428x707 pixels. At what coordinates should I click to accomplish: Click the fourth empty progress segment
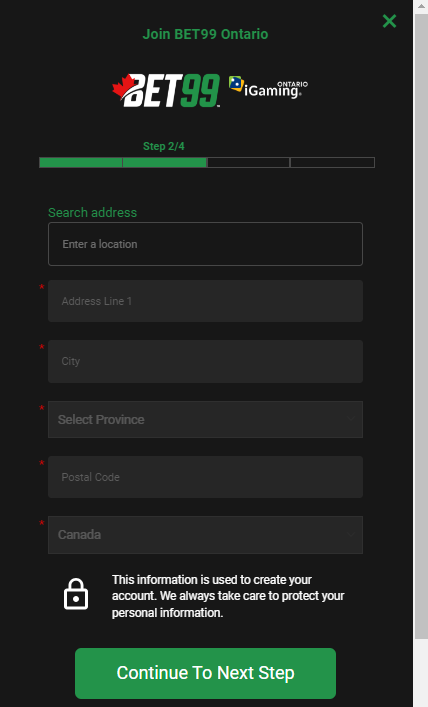point(332,162)
